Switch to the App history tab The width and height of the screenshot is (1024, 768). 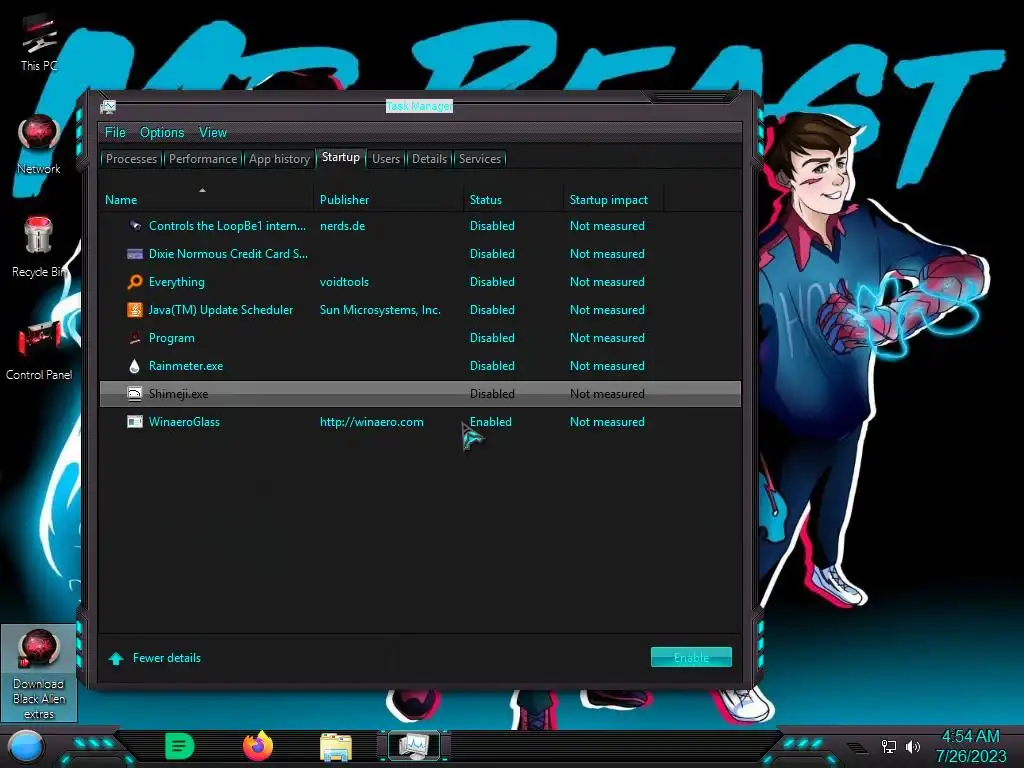point(280,159)
